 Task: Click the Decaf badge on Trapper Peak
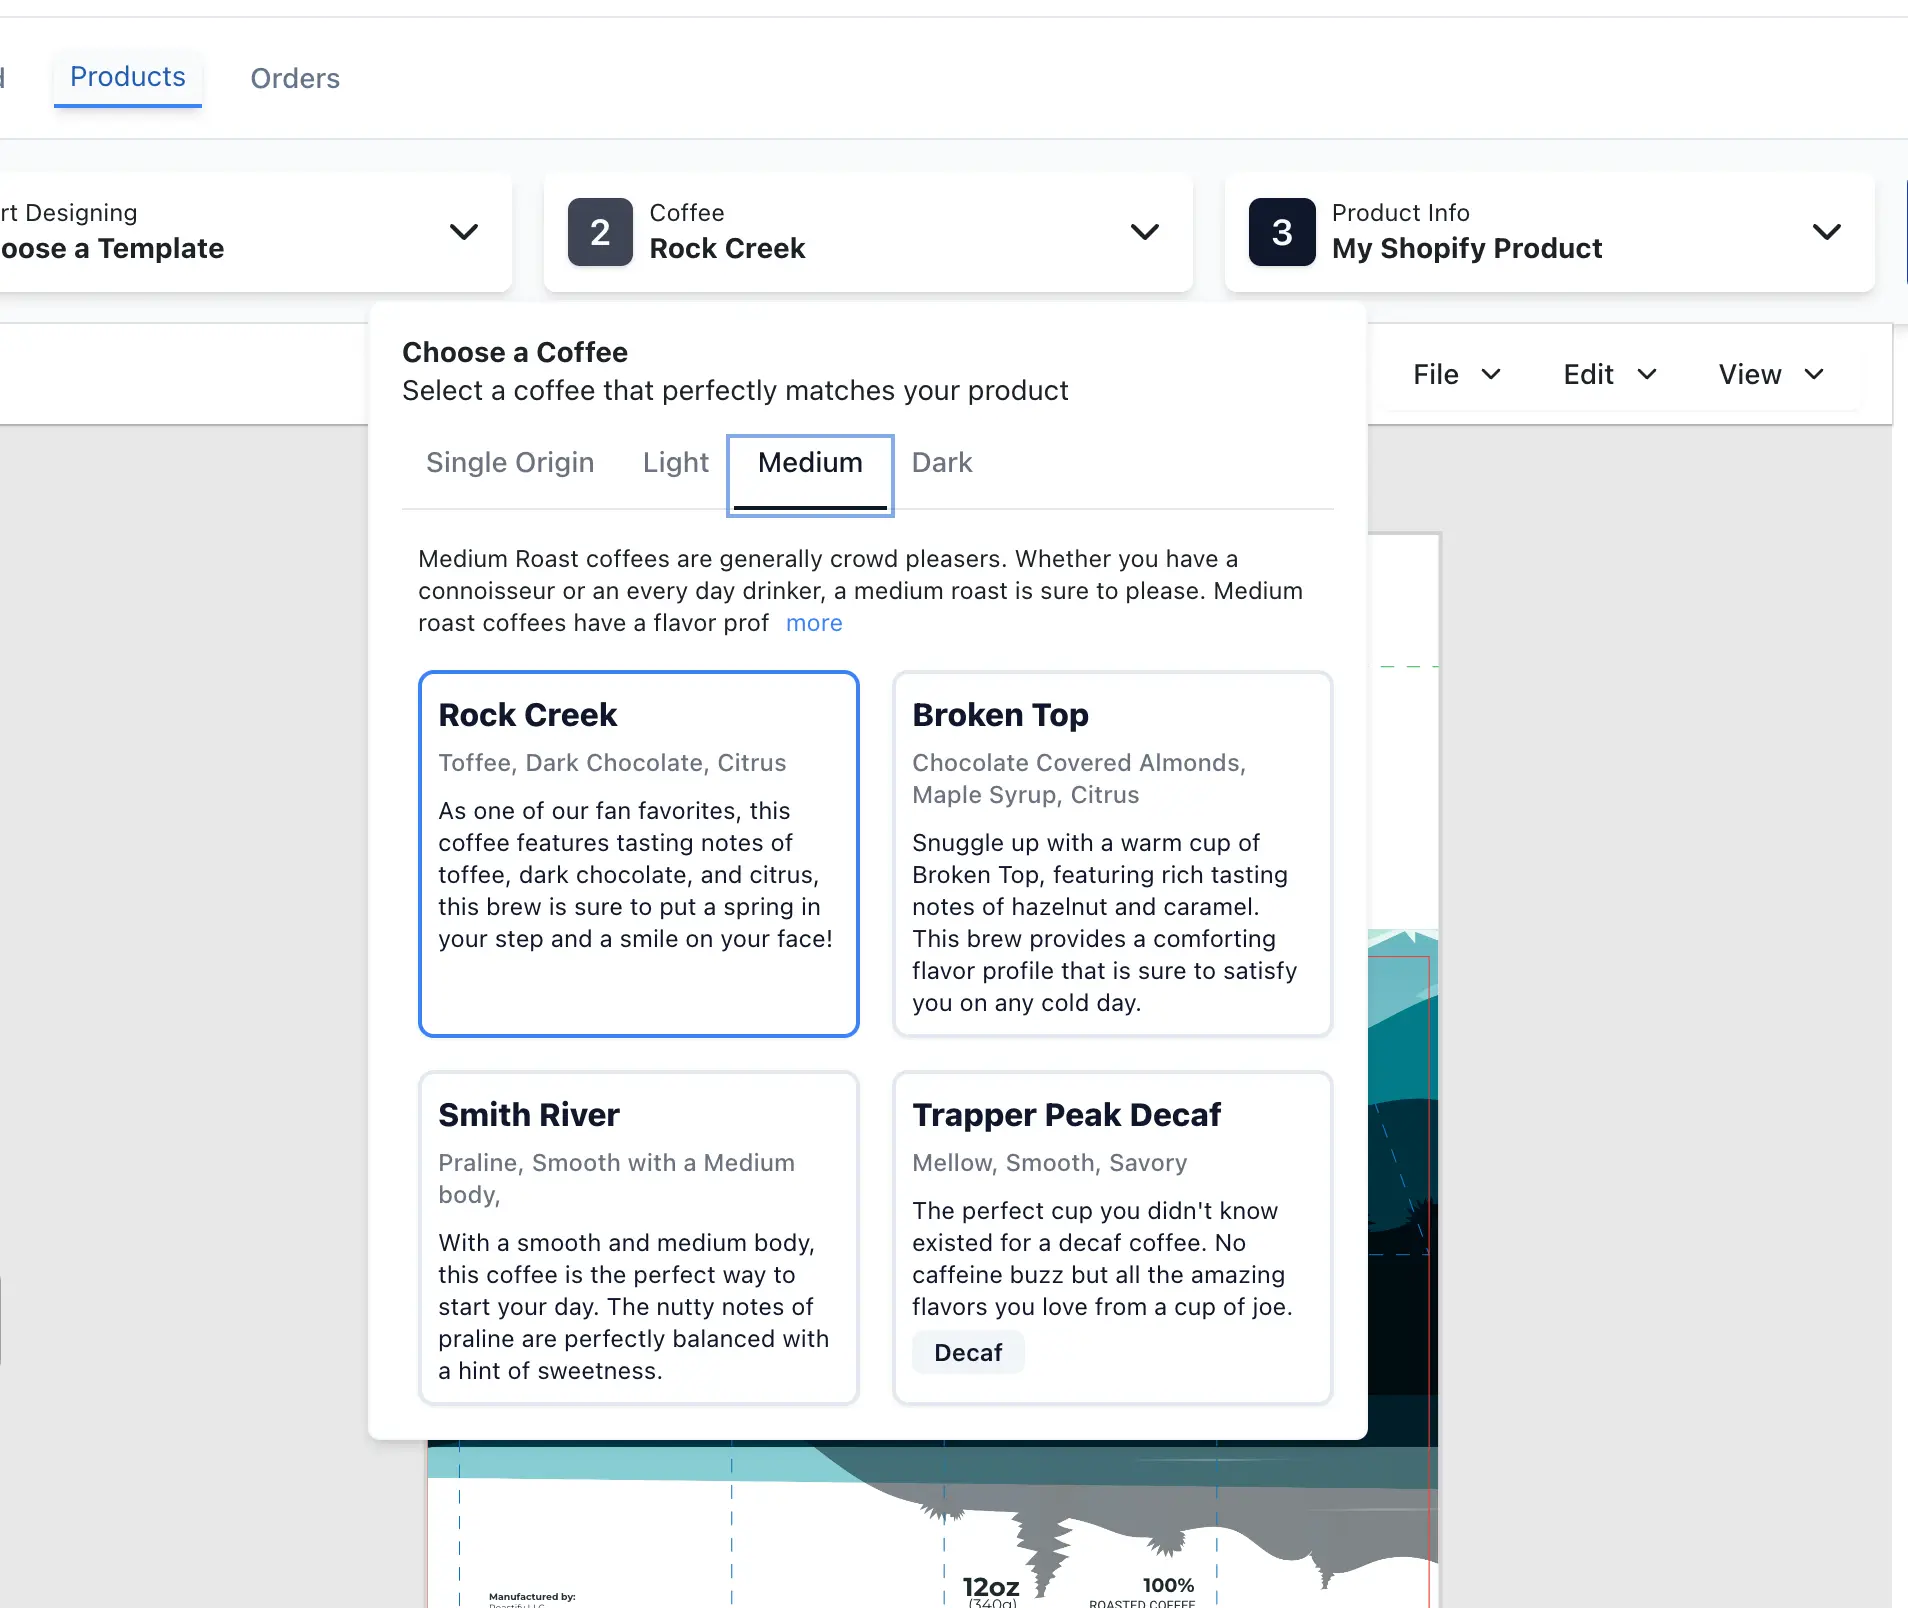pyautogui.click(x=967, y=1353)
